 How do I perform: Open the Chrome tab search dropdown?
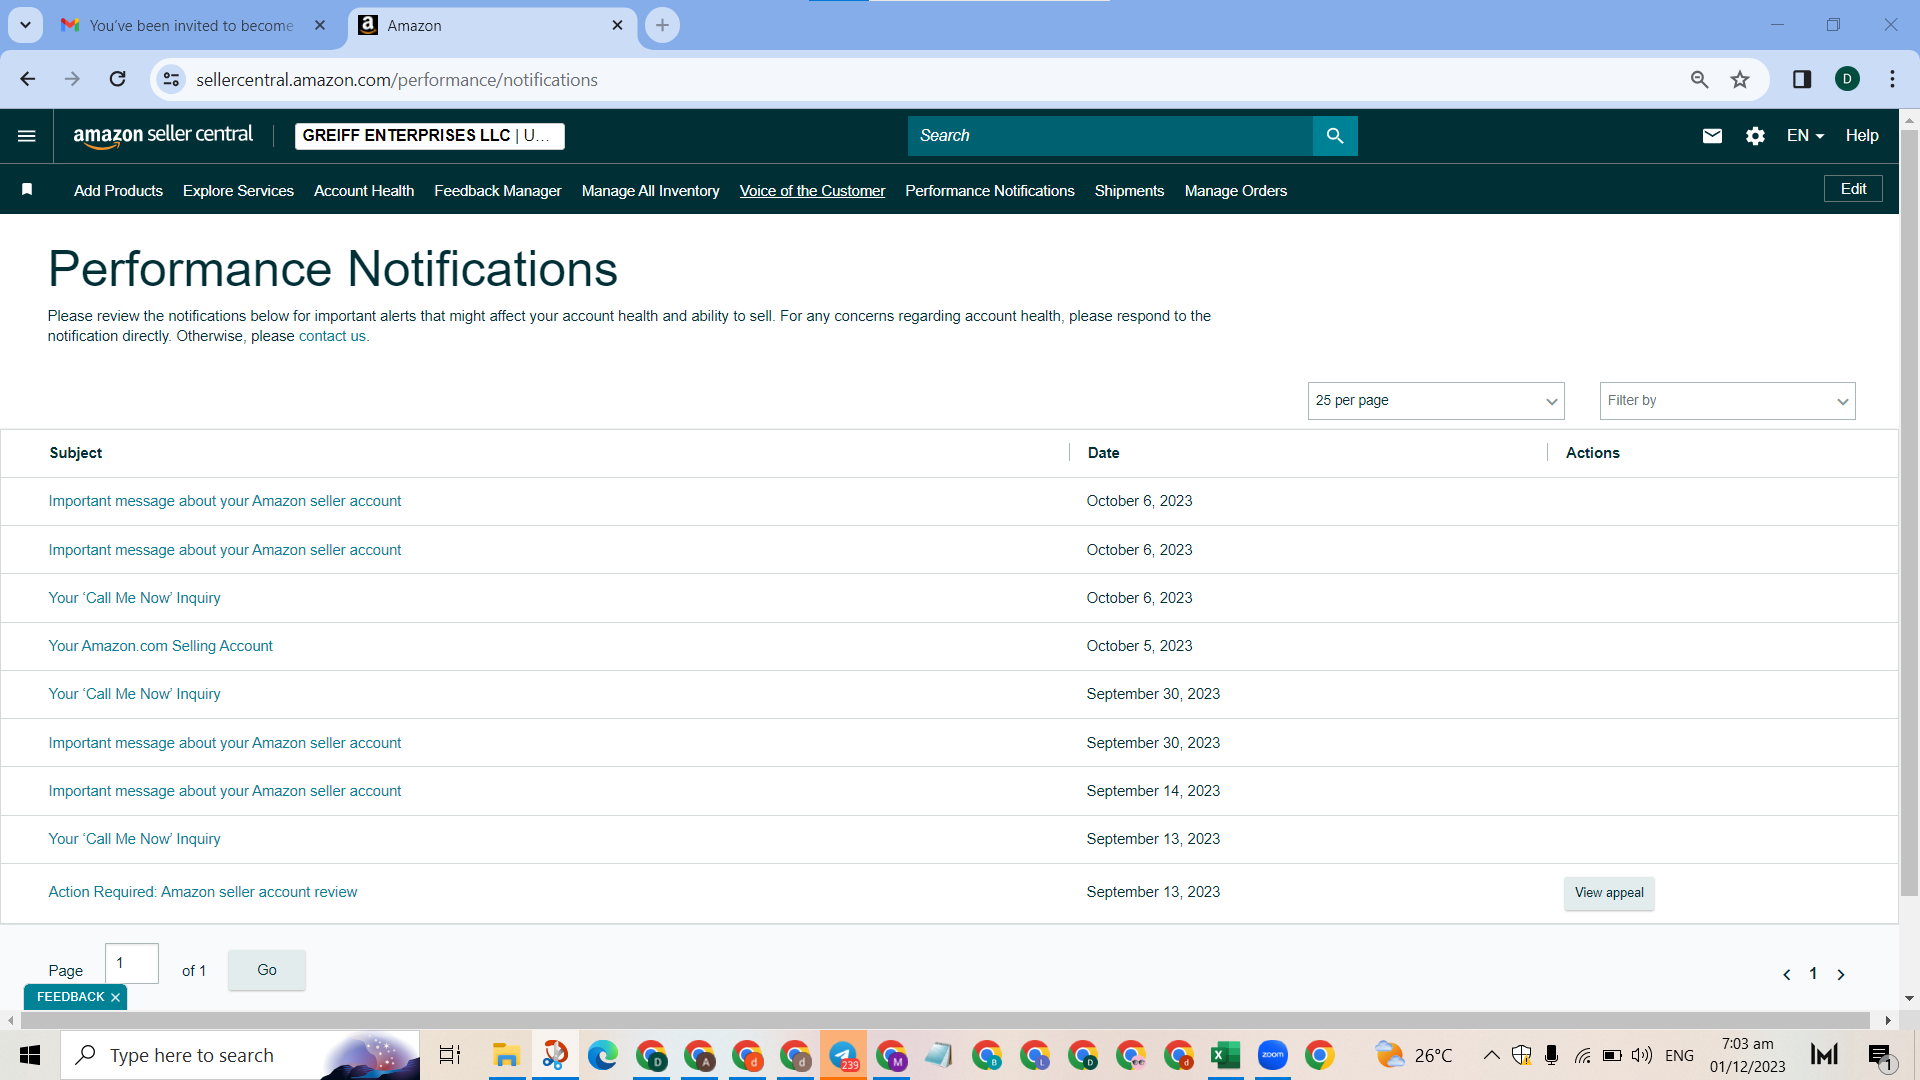pos(25,25)
